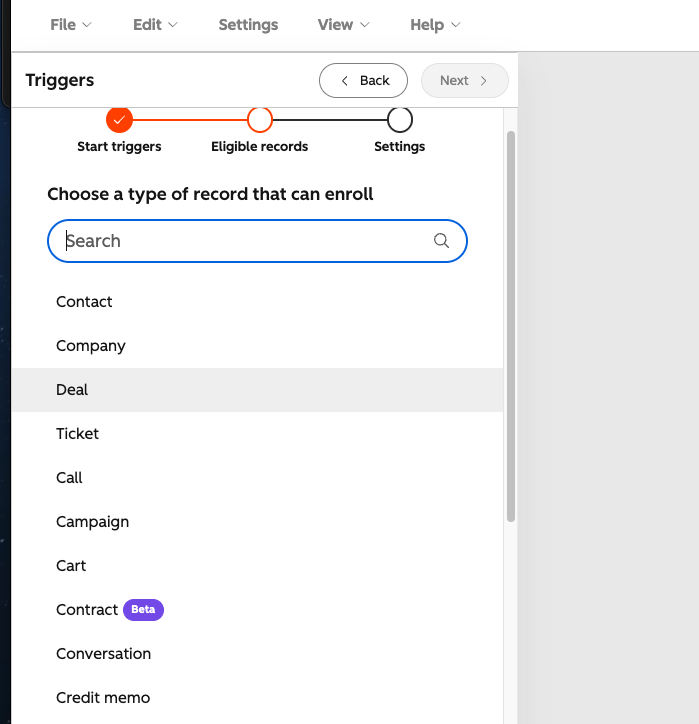The image size is (699, 724).
Task: Click the Start triggers step label
Action: pos(119,146)
